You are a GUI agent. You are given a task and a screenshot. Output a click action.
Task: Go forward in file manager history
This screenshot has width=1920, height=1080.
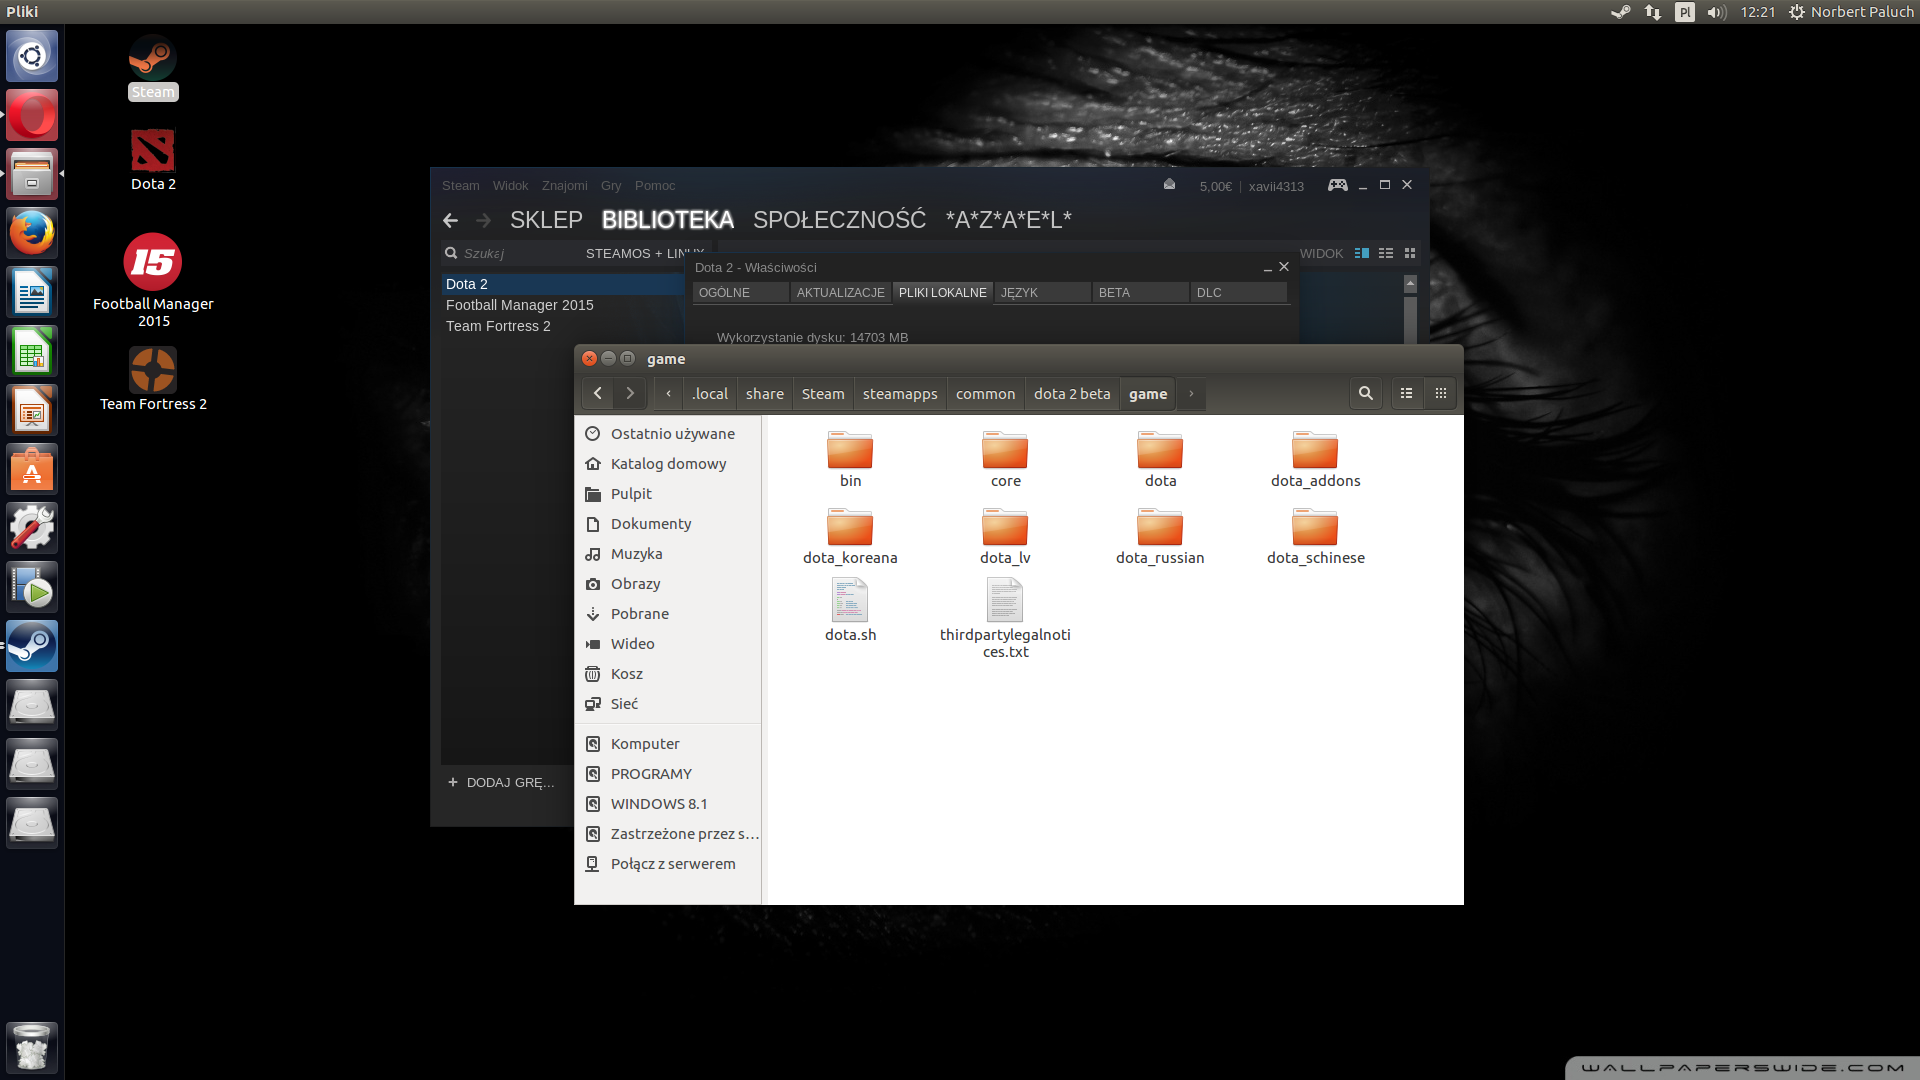[629, 393]
